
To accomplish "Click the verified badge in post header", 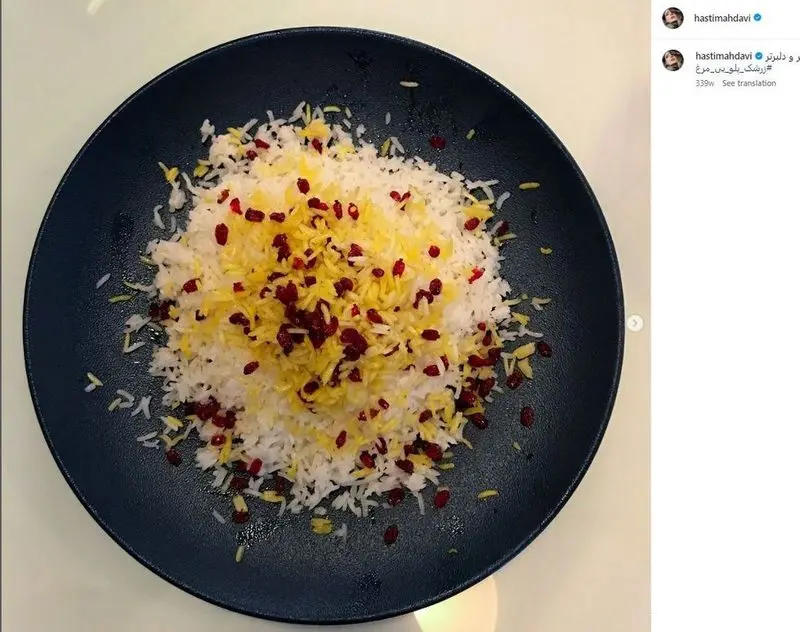I will tap(758, 18).
